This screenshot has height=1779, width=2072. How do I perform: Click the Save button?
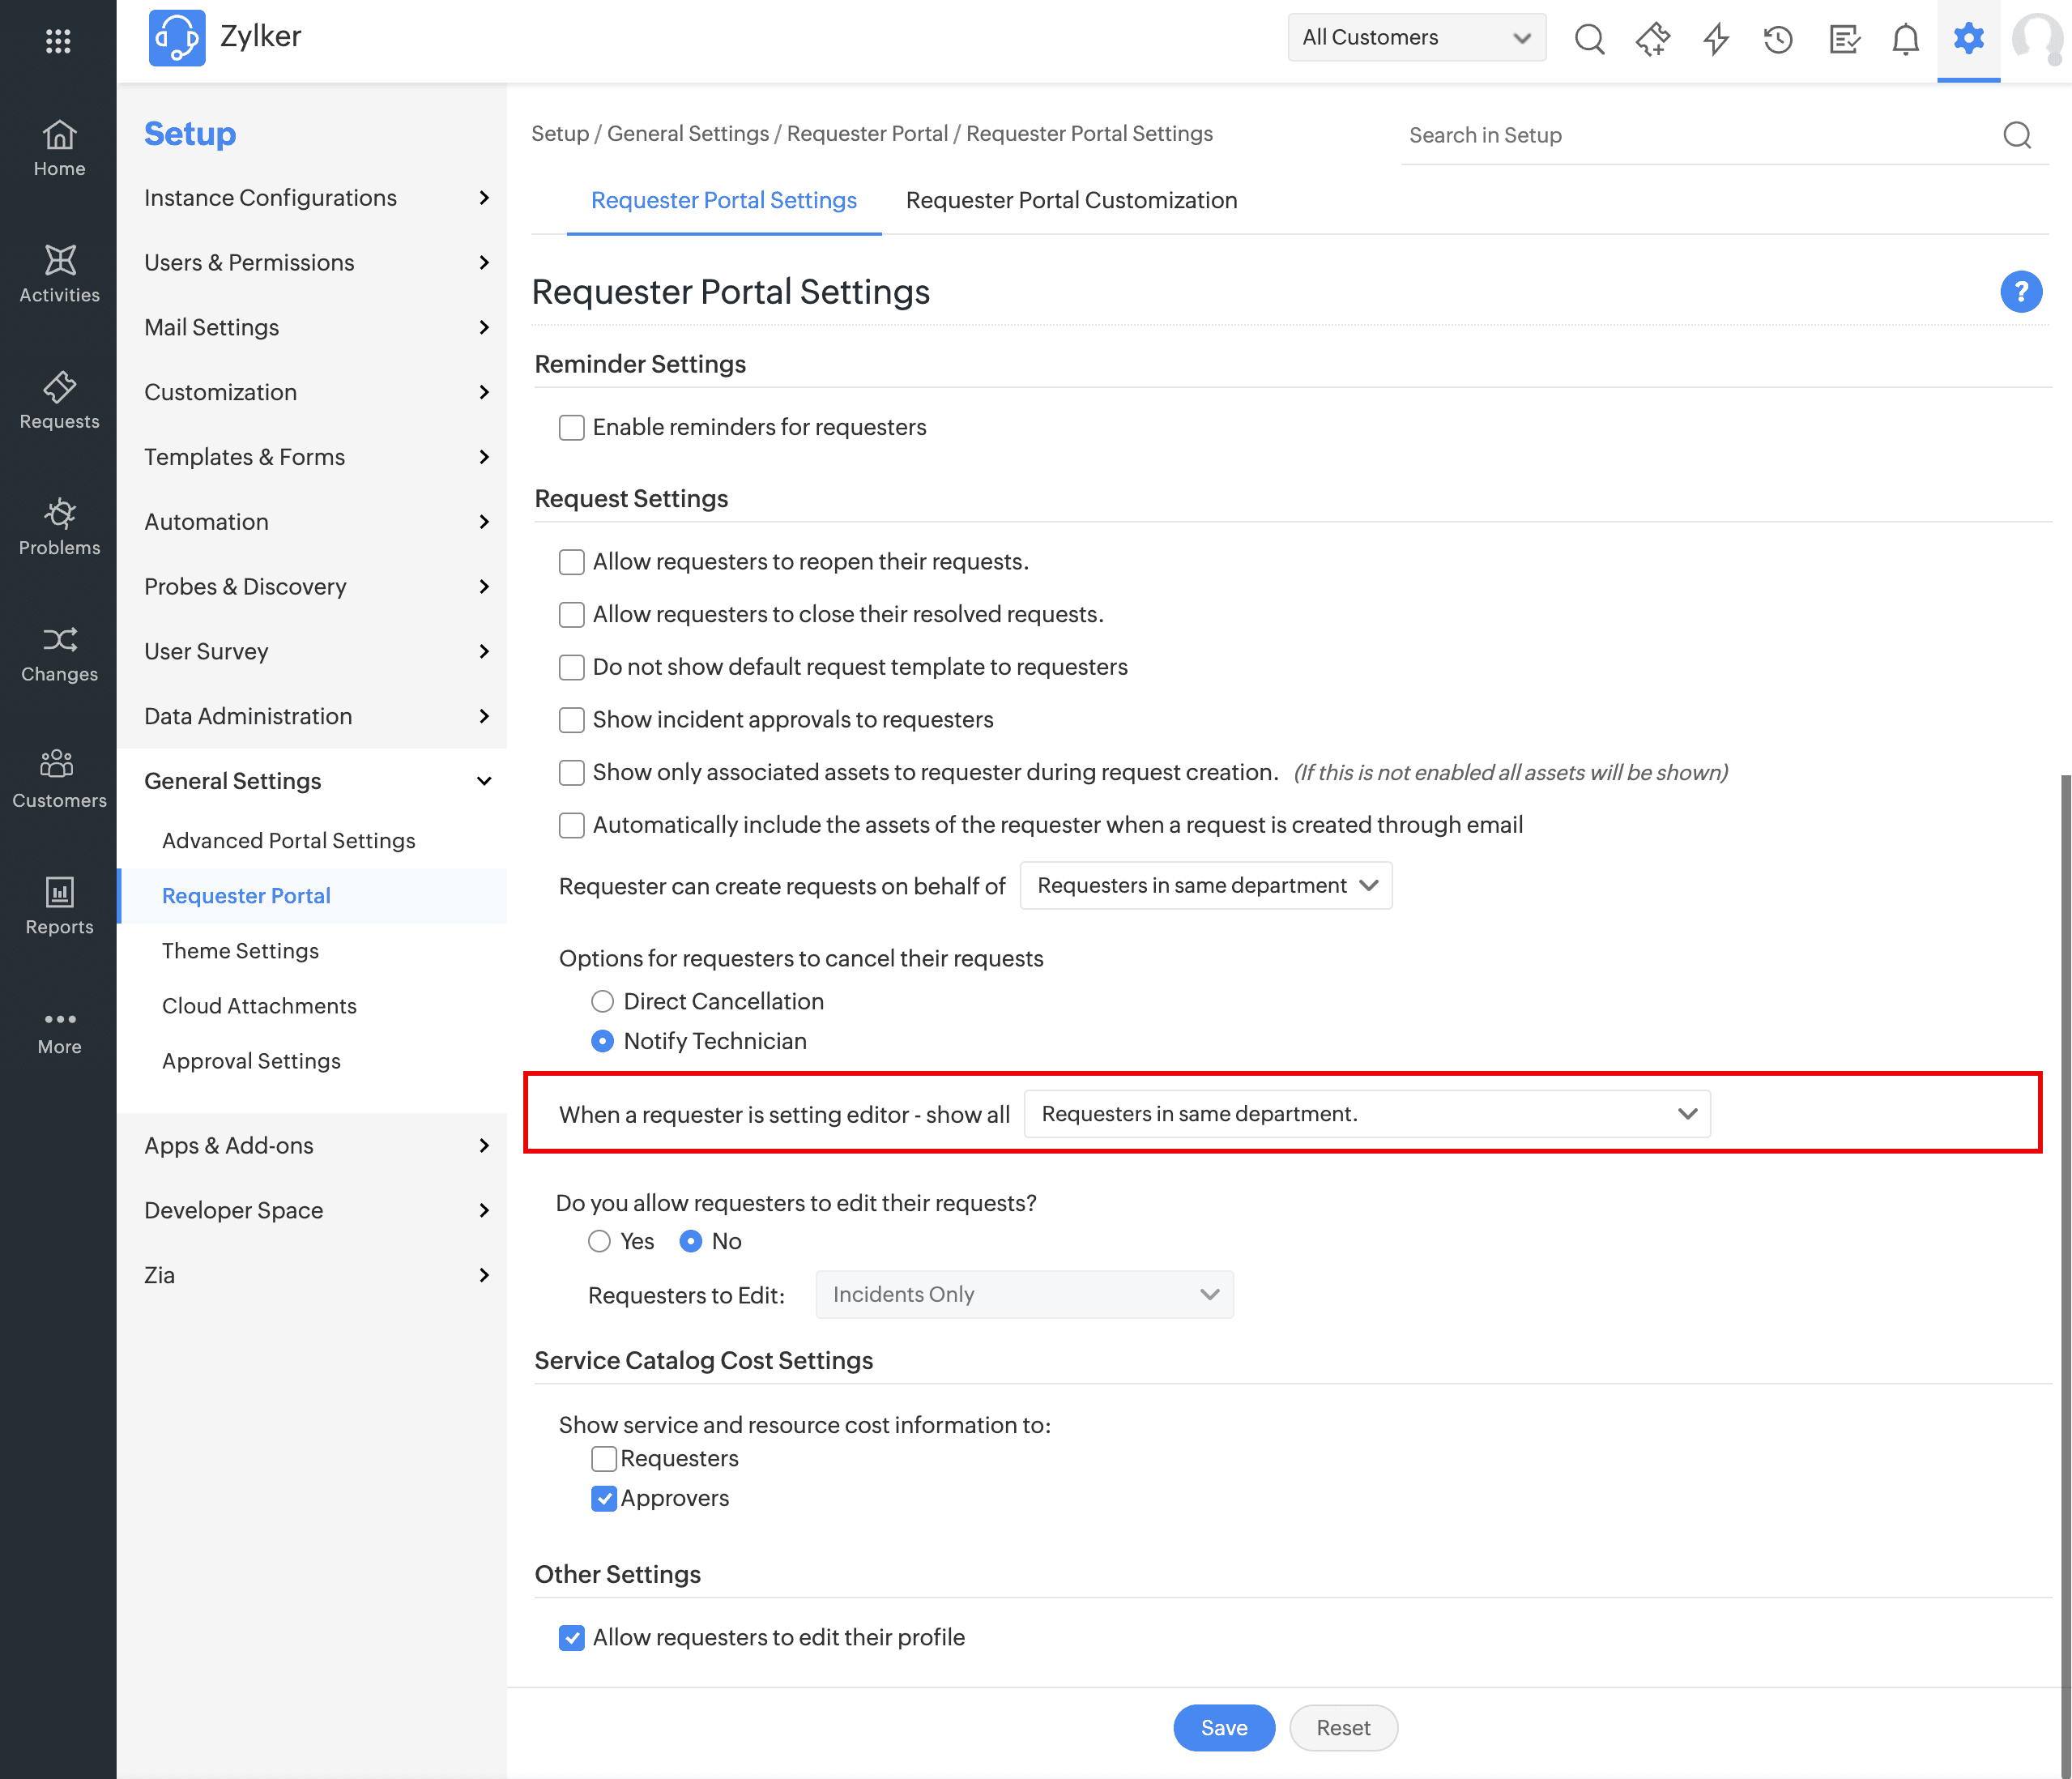(1223, 1728)
